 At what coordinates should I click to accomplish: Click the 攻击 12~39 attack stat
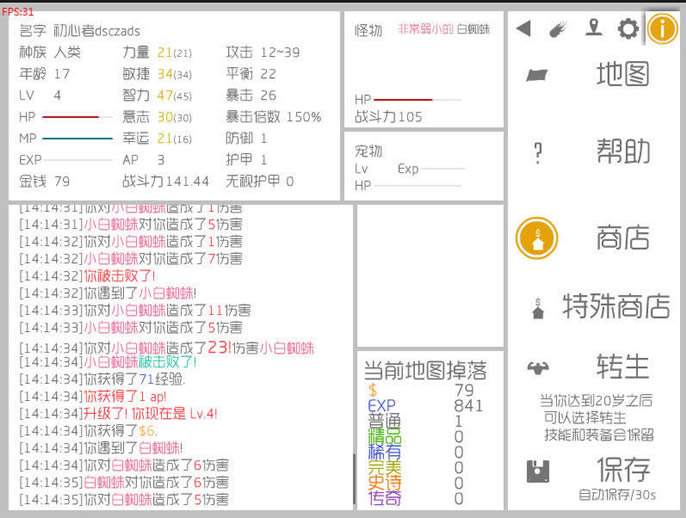point(262,52)
